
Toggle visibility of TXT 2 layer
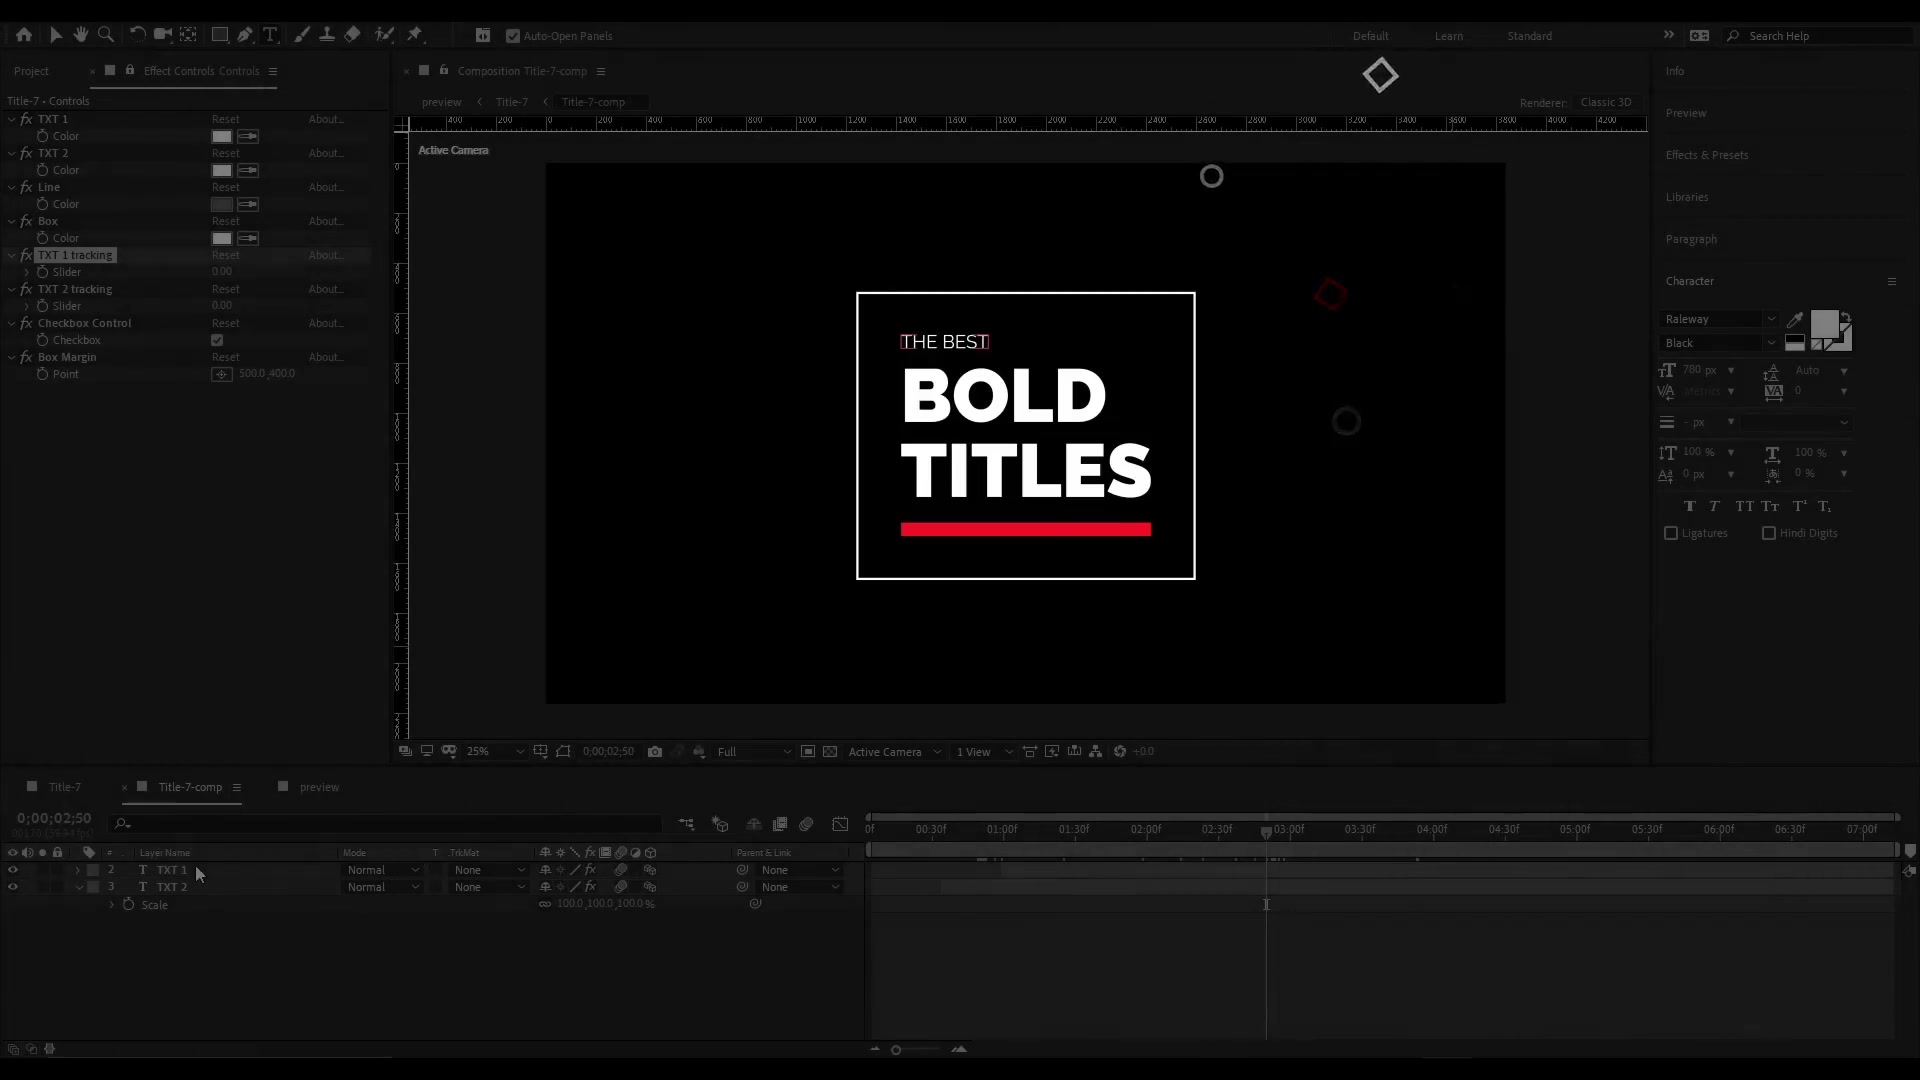(12, 886)
